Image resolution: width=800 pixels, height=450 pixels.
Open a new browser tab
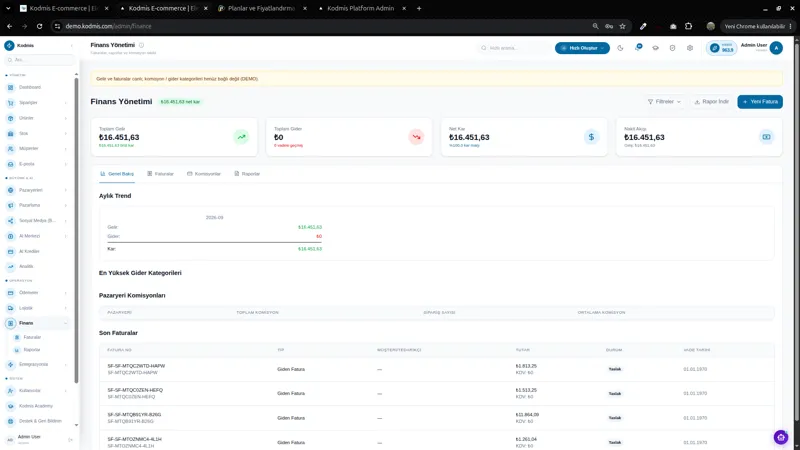[x=419, y=8]
